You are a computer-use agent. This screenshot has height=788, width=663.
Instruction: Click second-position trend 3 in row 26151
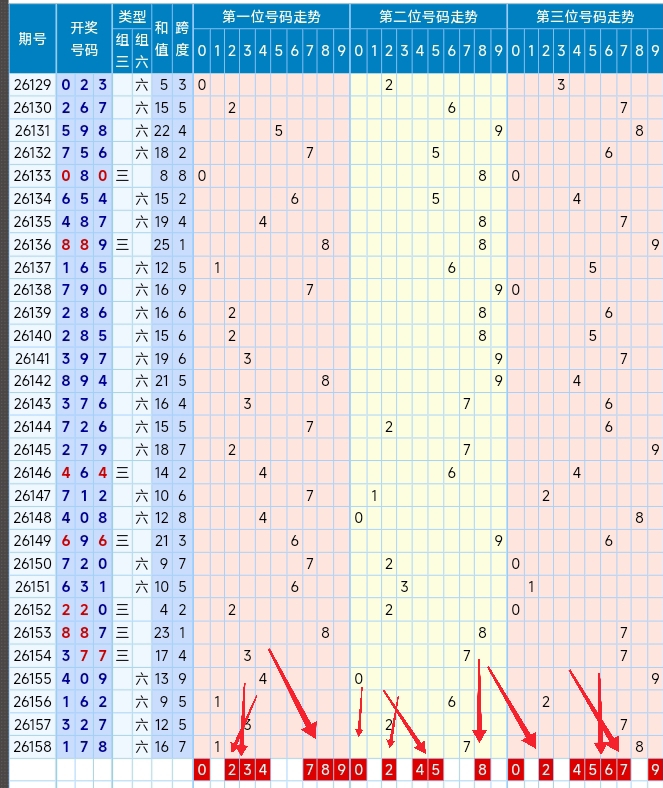point(404,587)
